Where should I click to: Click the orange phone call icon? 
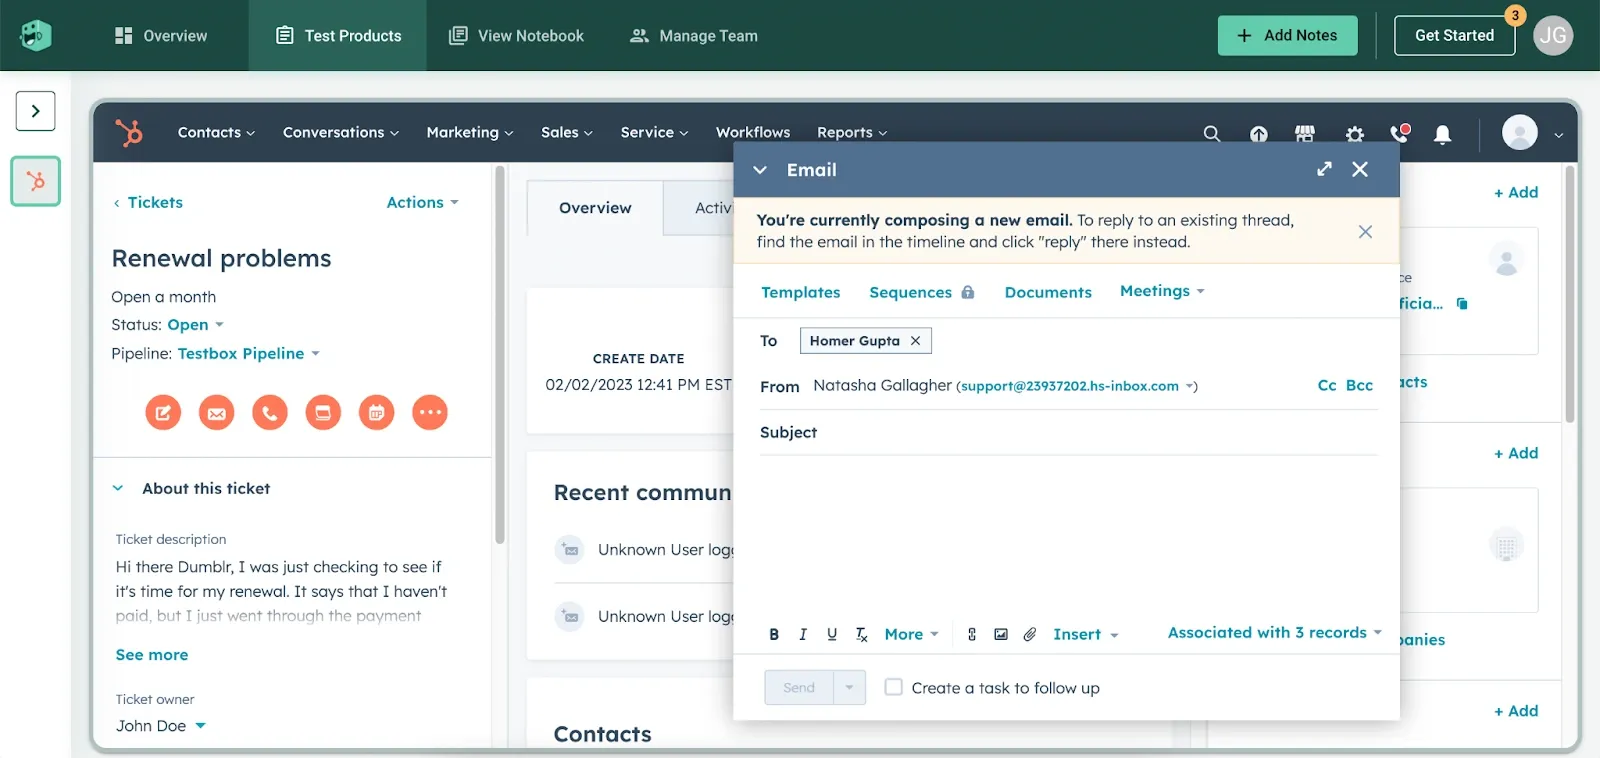270,412
